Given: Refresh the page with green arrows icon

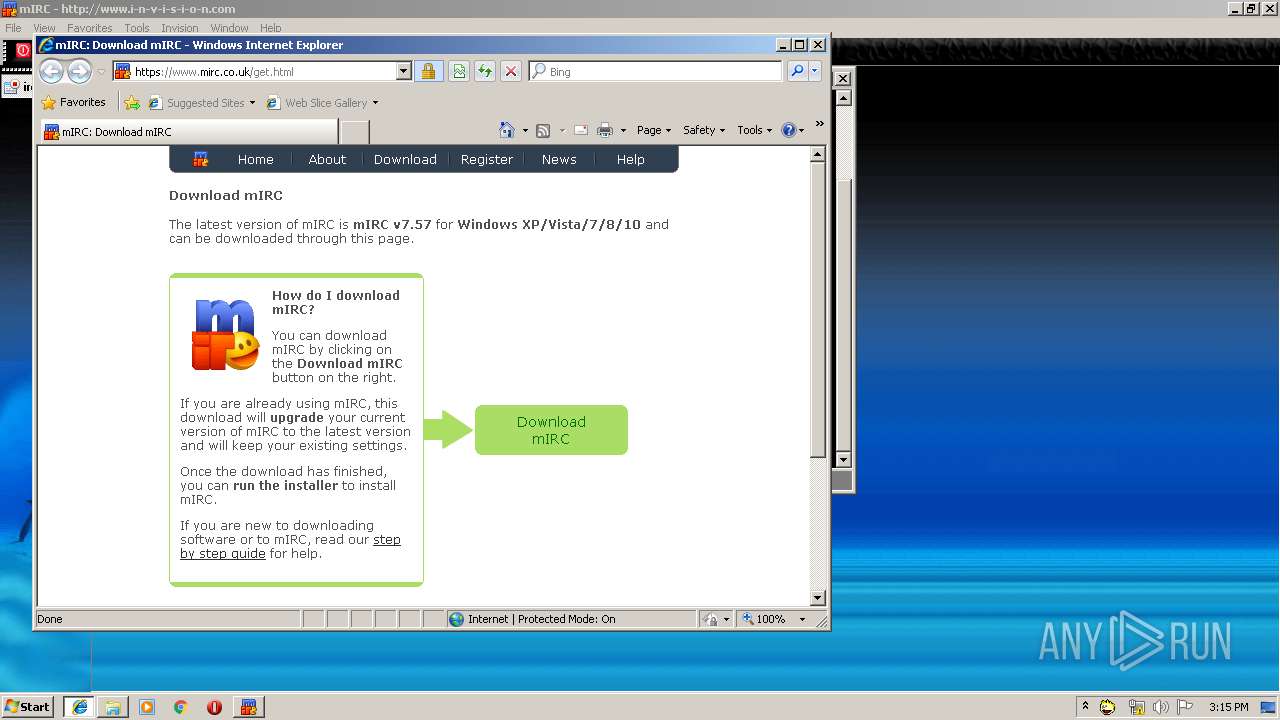Looking at the screenshot, I should click(485, 71).
